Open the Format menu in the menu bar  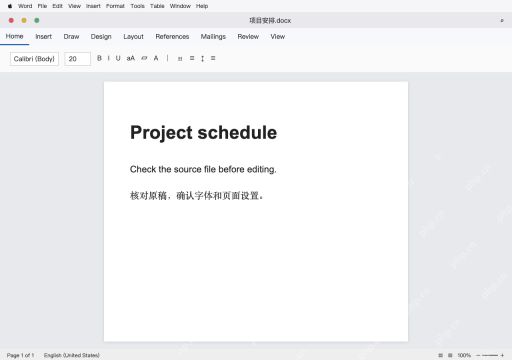pos(115,6)
